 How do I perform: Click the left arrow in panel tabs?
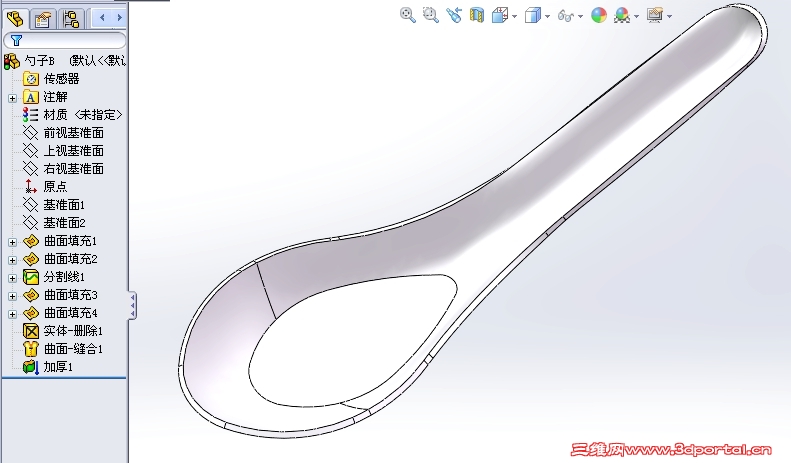click(102, 18)
